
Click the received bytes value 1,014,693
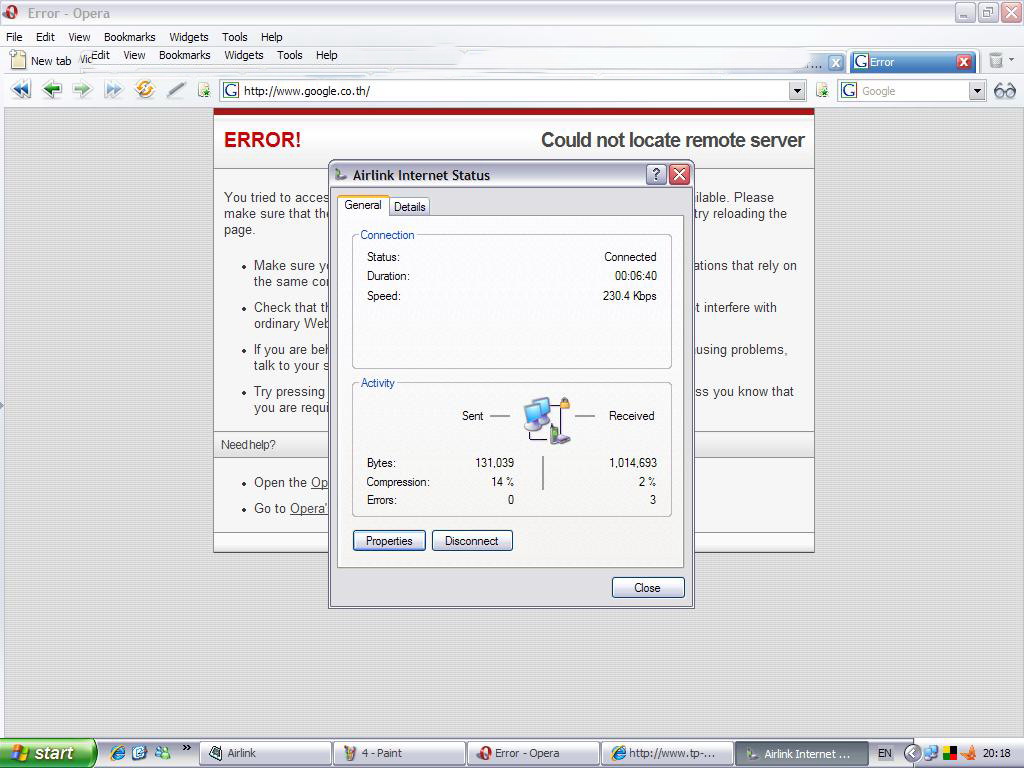[x=633, y=462]
